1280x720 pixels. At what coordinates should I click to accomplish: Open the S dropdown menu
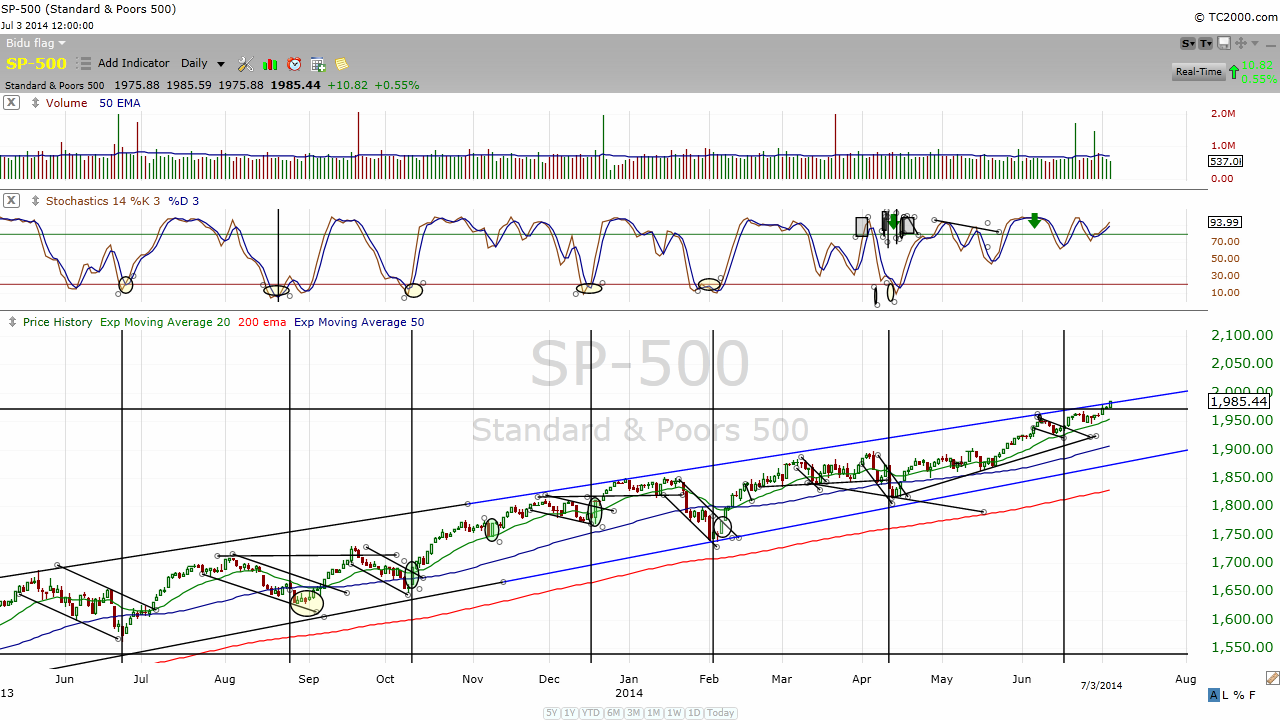tap(1188, 43)
